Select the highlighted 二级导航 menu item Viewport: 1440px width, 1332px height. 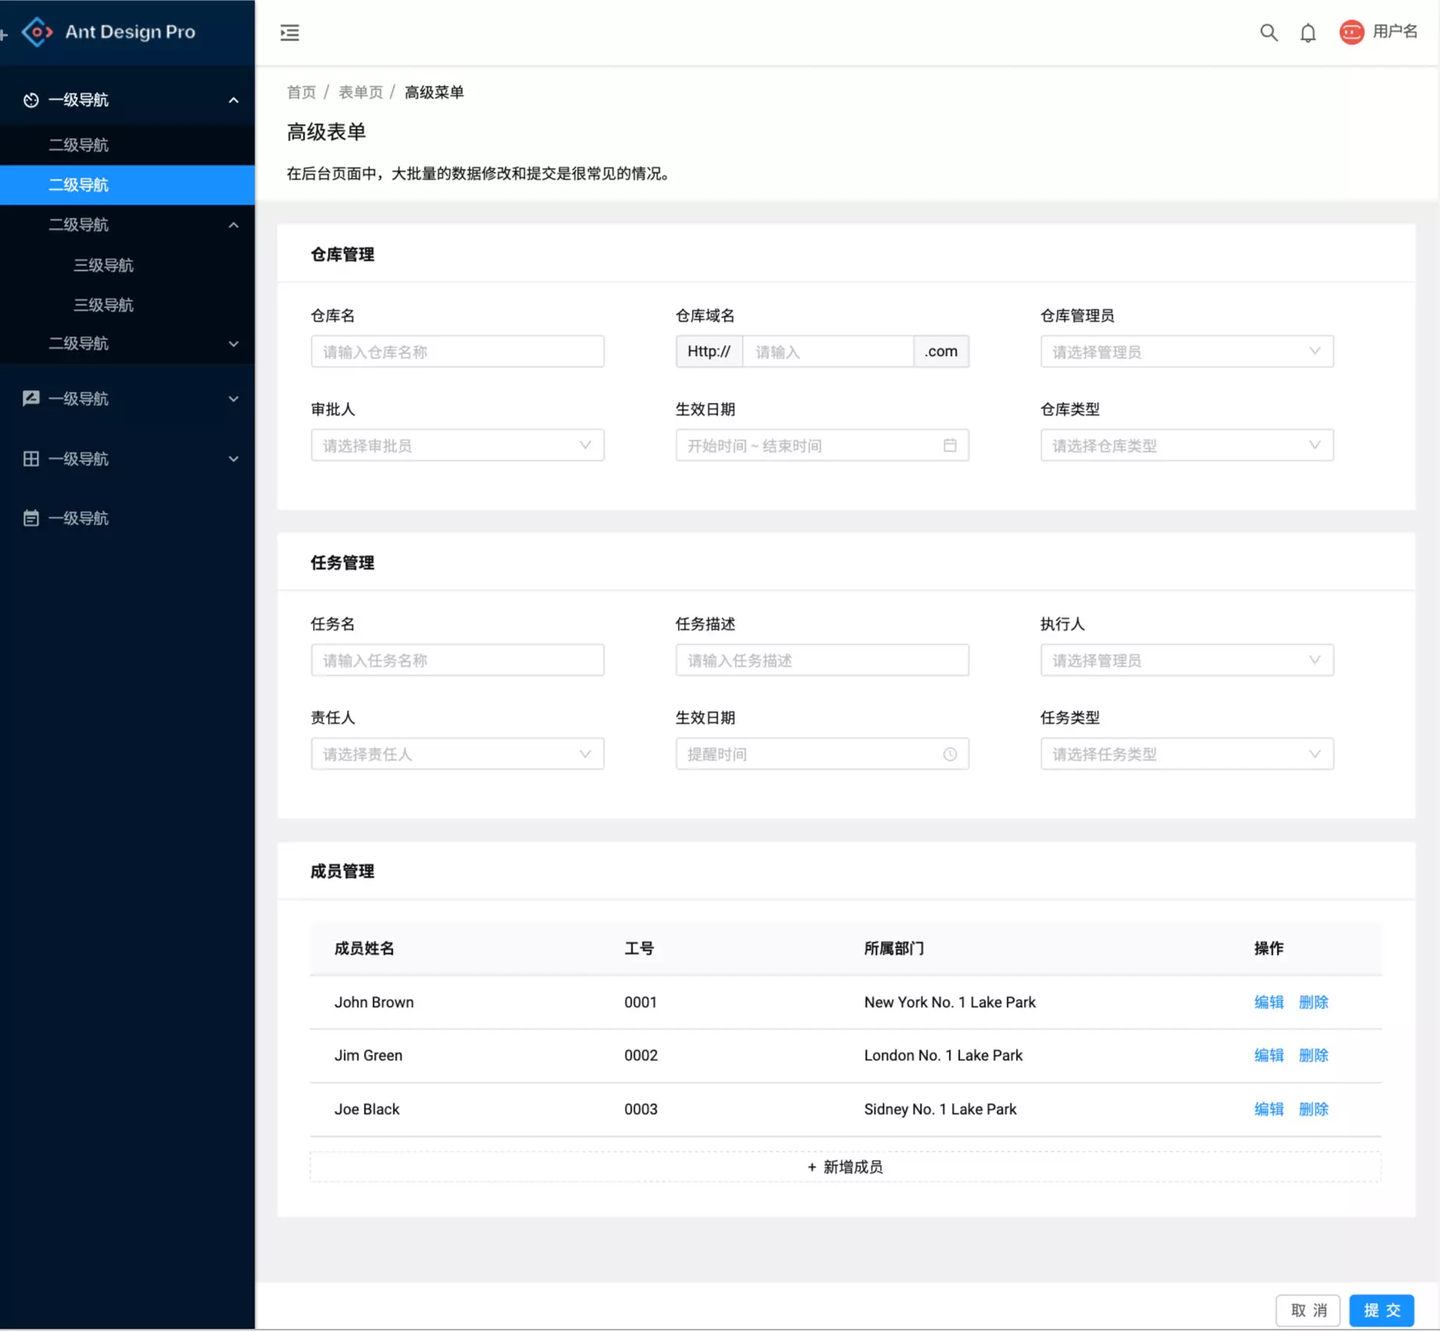pyautogui.click(x=80, y=184)
